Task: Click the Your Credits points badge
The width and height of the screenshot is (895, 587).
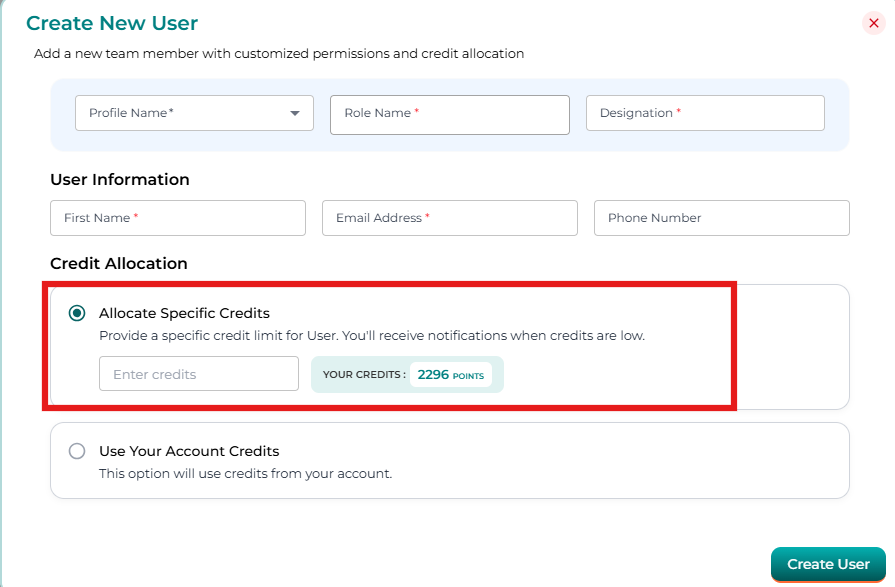Action: click(x=407, y=374)
